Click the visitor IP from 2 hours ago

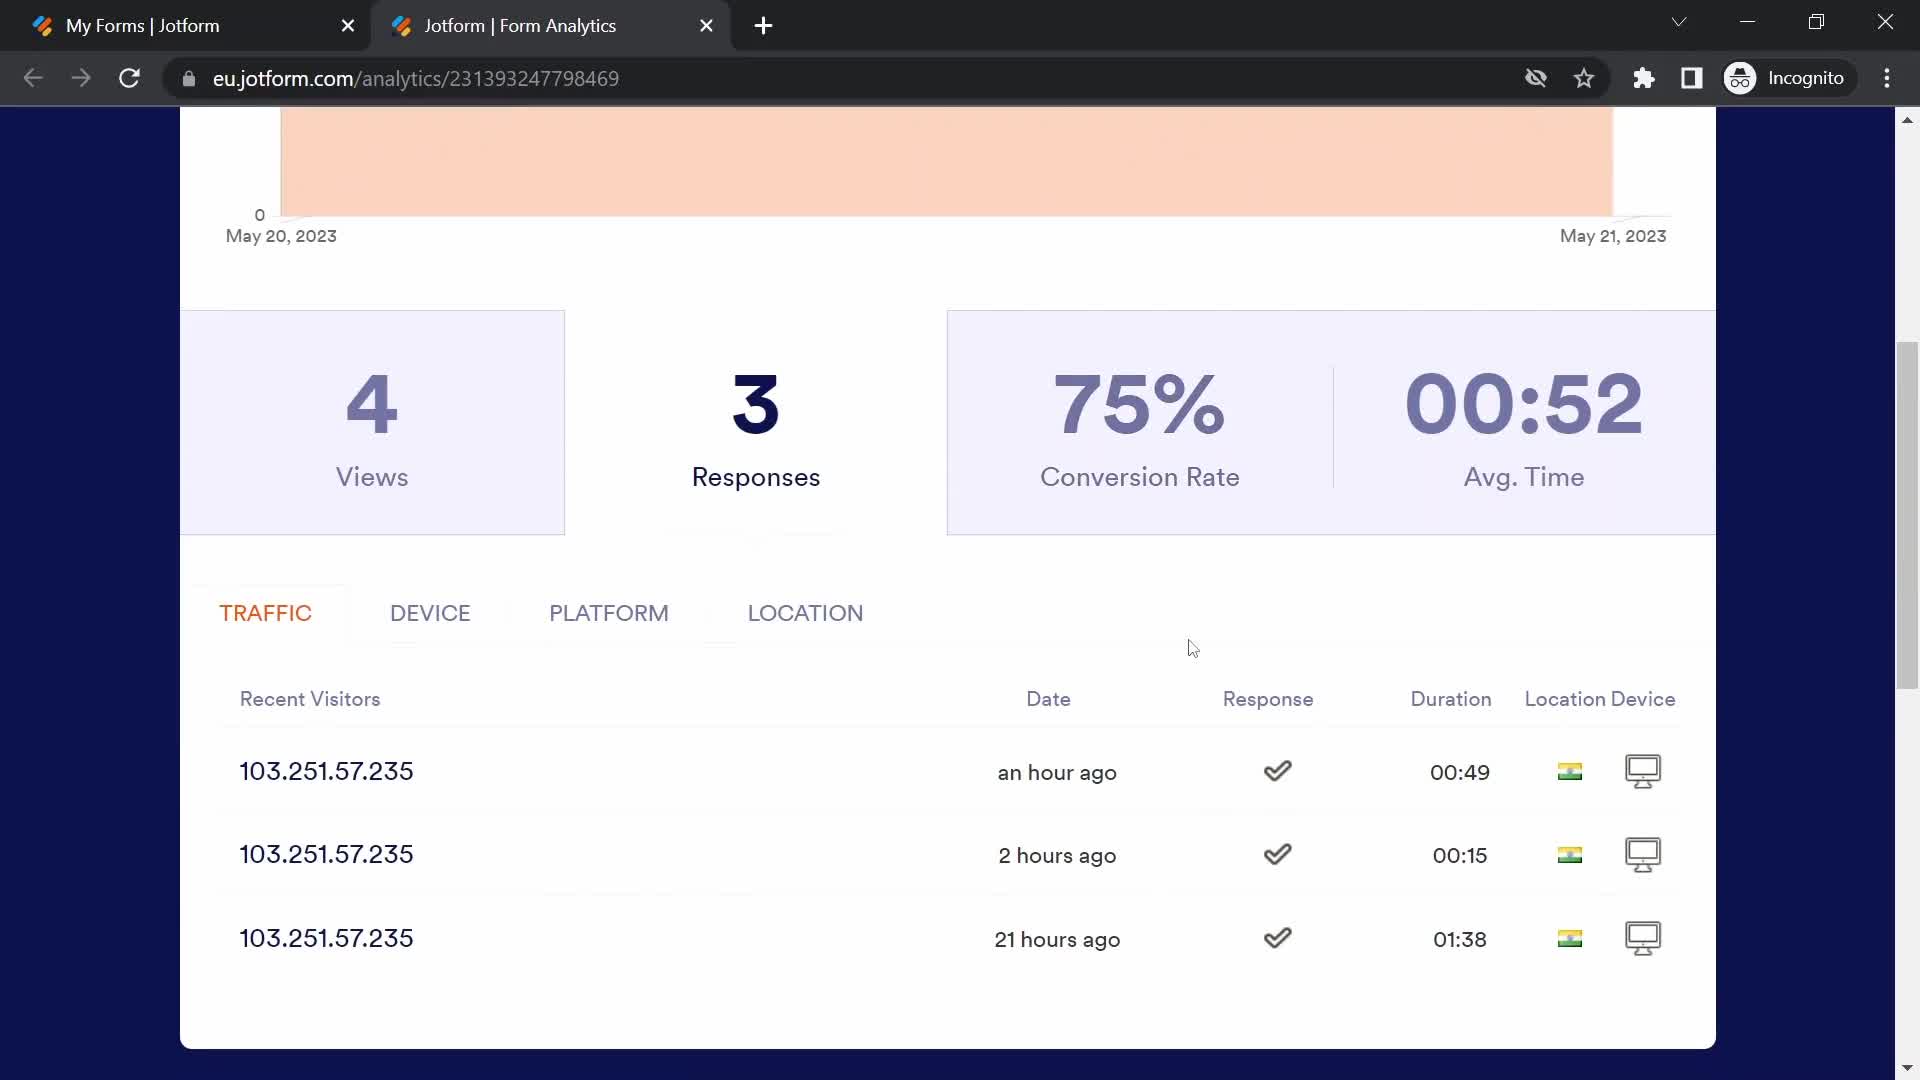326,854
